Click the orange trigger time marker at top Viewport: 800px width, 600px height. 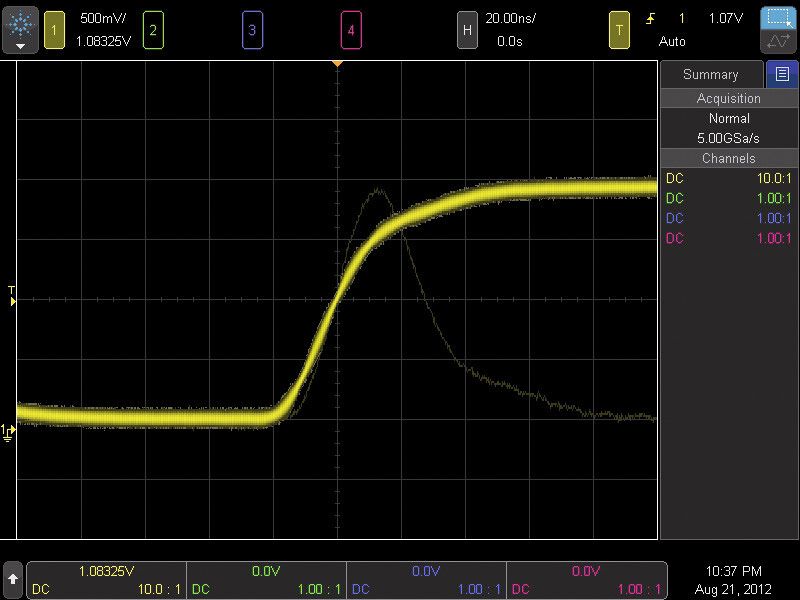(337, 64)
